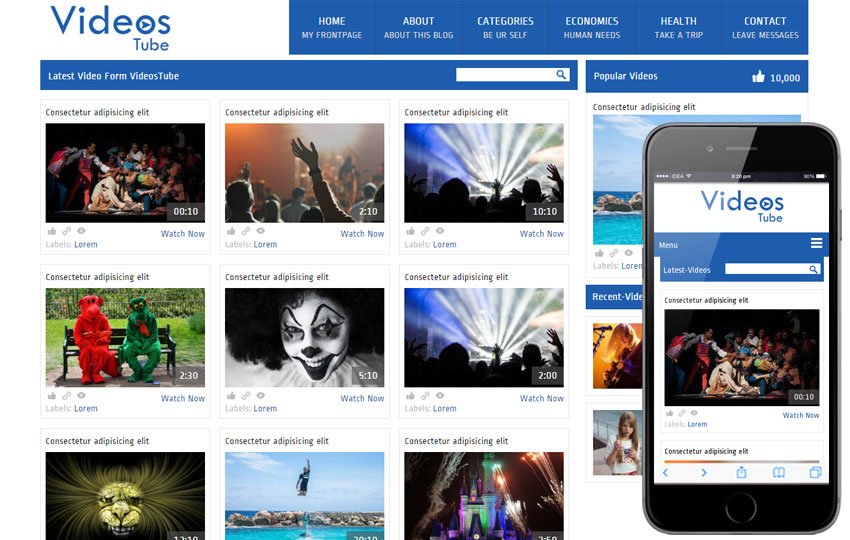Open the Economics menu item
Viewport: 850px width, 540px height.
tap(592, 27)
